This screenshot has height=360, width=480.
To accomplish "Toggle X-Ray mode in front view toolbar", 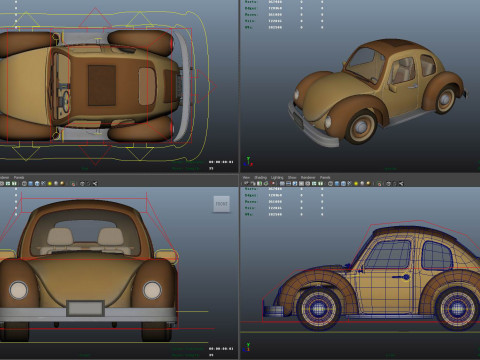I will tap(82, 183).
